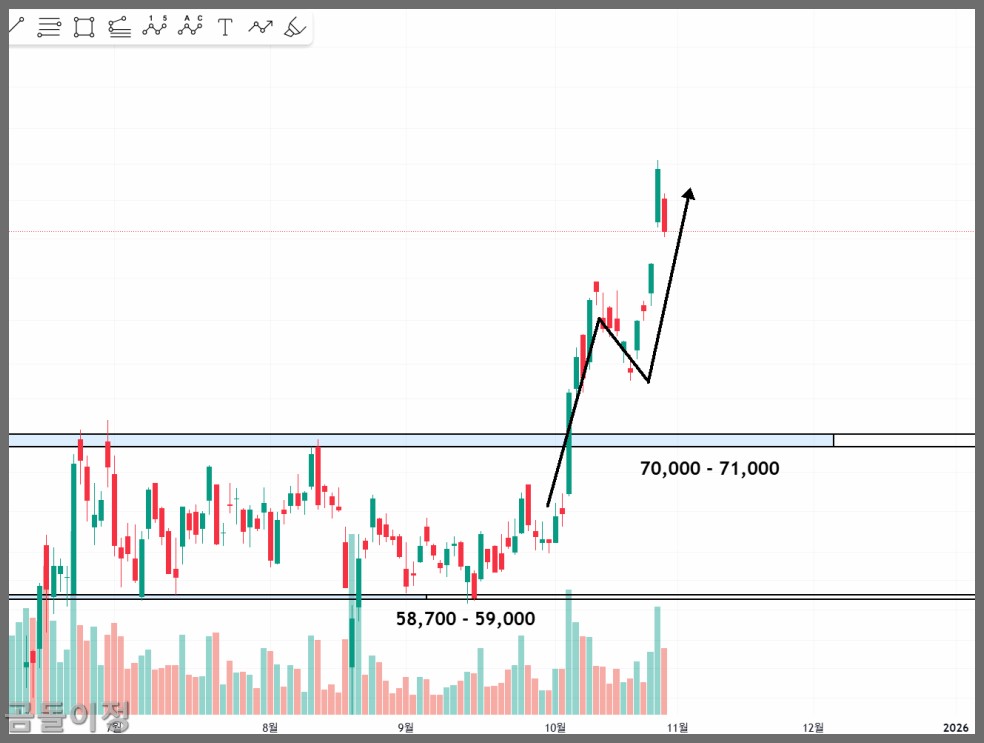The width and height of the screenshot is (984, 743).
Task: Select the horizontal lines Fibonacci retracement tool
Action: (x=49, y=27)
